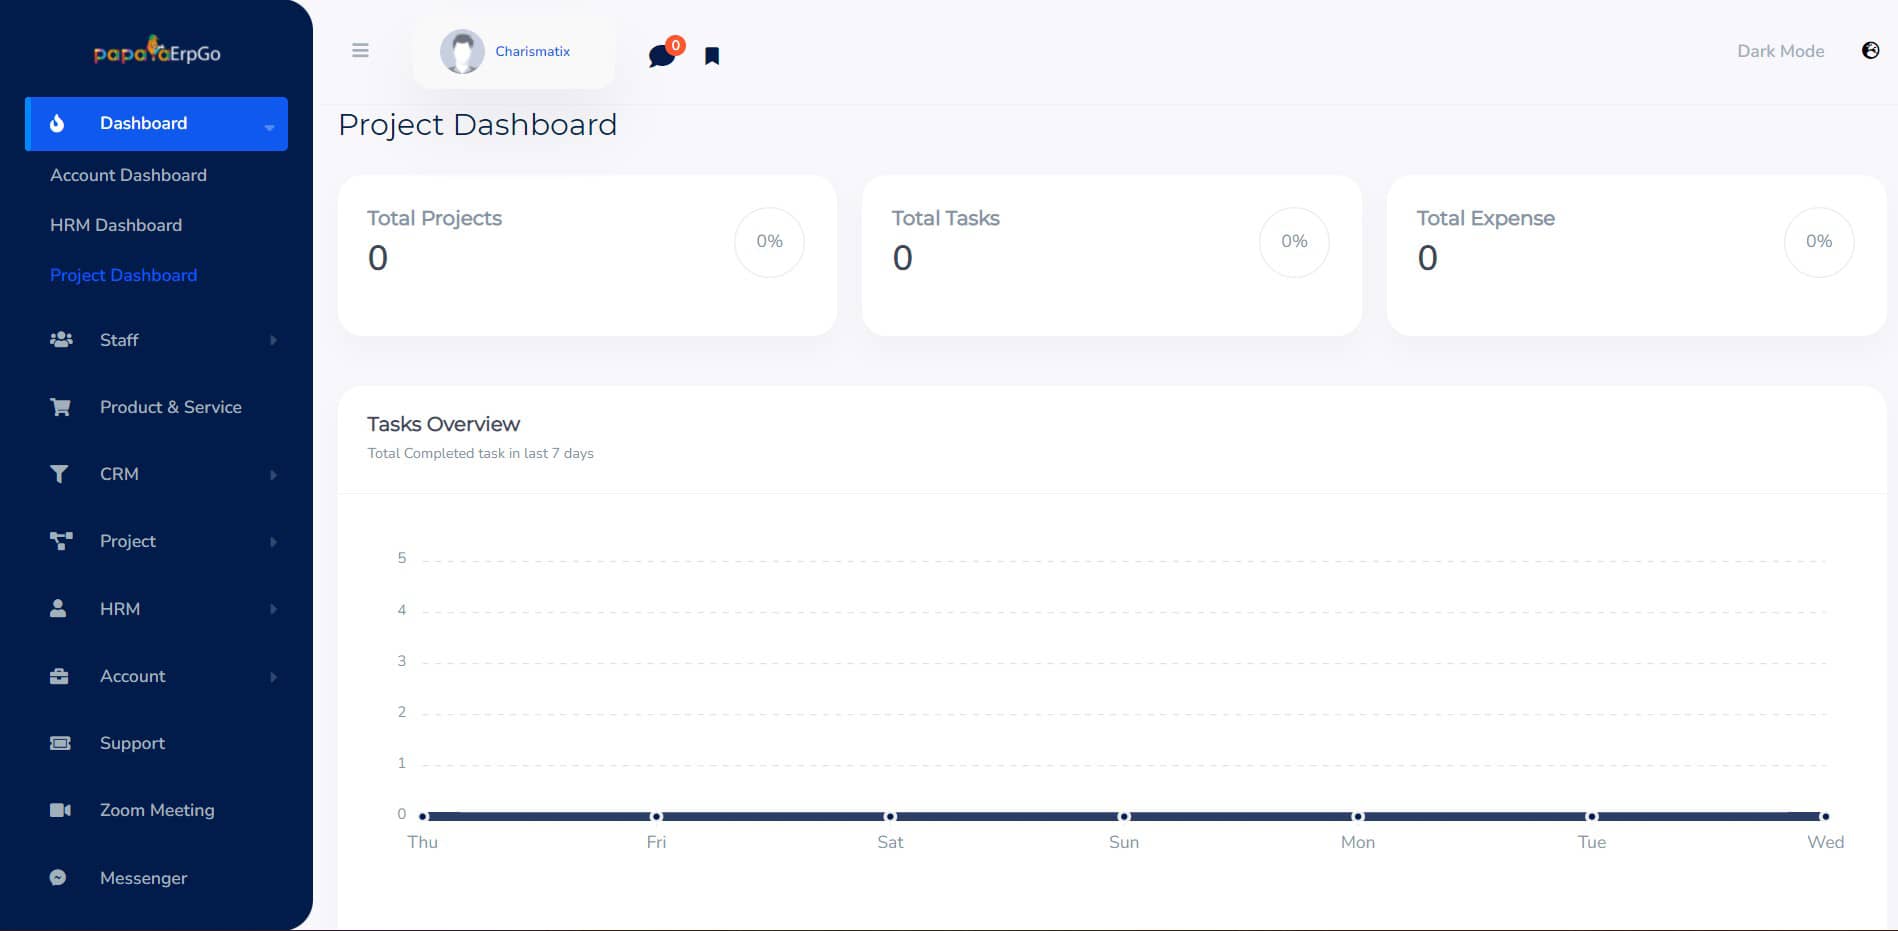Screen dimensions: 1898x931
Task: Click the Total Tasks 0% progress circle
Action: tap(1294, 242)
